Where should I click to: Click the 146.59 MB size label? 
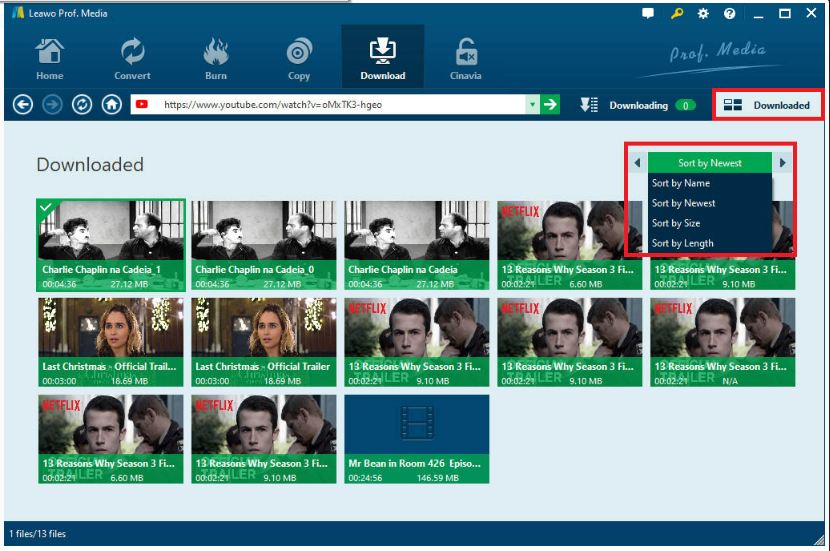pyautogui.click(x=438, y=477)
